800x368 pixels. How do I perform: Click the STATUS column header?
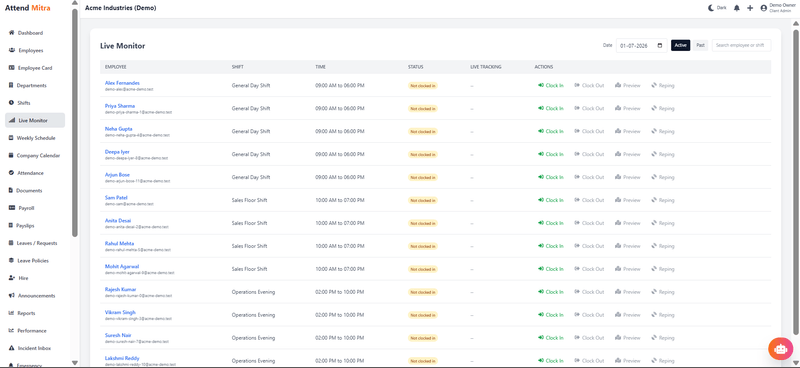coord(415,67)
